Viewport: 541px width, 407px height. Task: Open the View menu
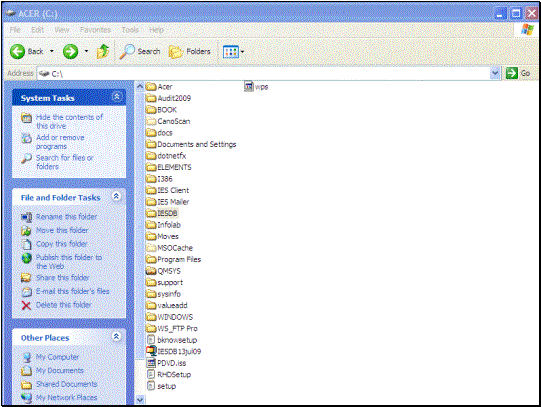62,30
